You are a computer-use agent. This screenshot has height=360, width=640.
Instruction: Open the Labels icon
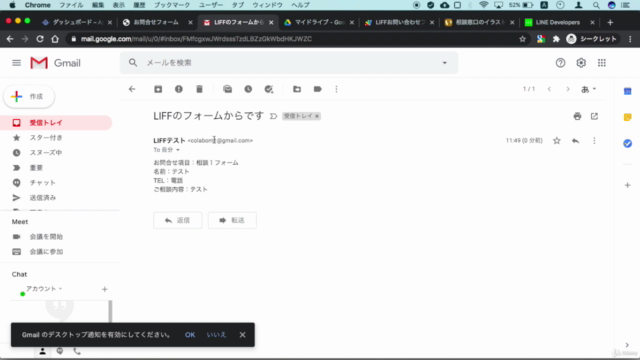click(318, 89)
